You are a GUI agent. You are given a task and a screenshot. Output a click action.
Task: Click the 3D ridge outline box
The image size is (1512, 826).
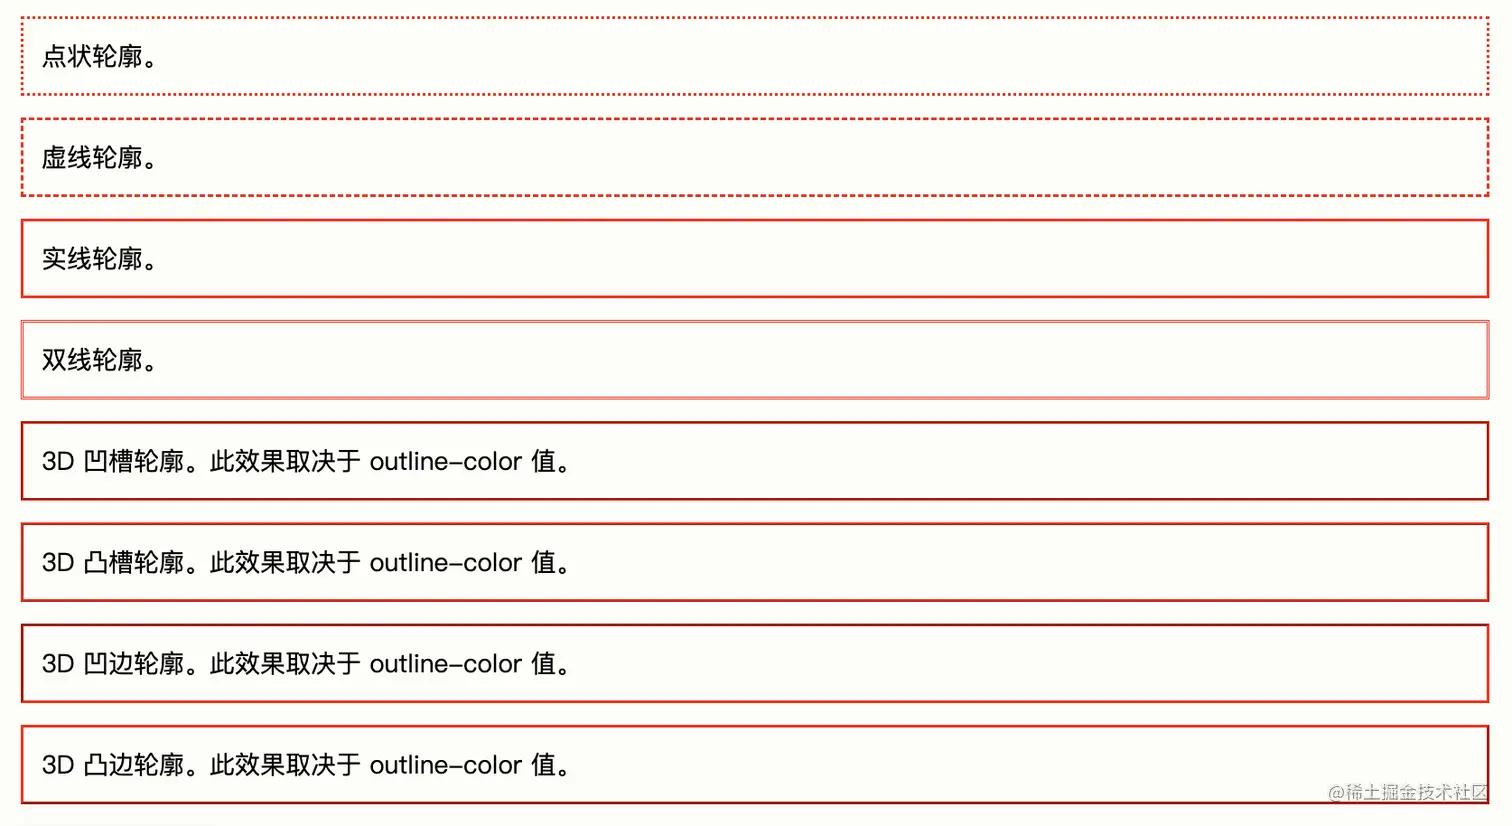tap(755, 561)
